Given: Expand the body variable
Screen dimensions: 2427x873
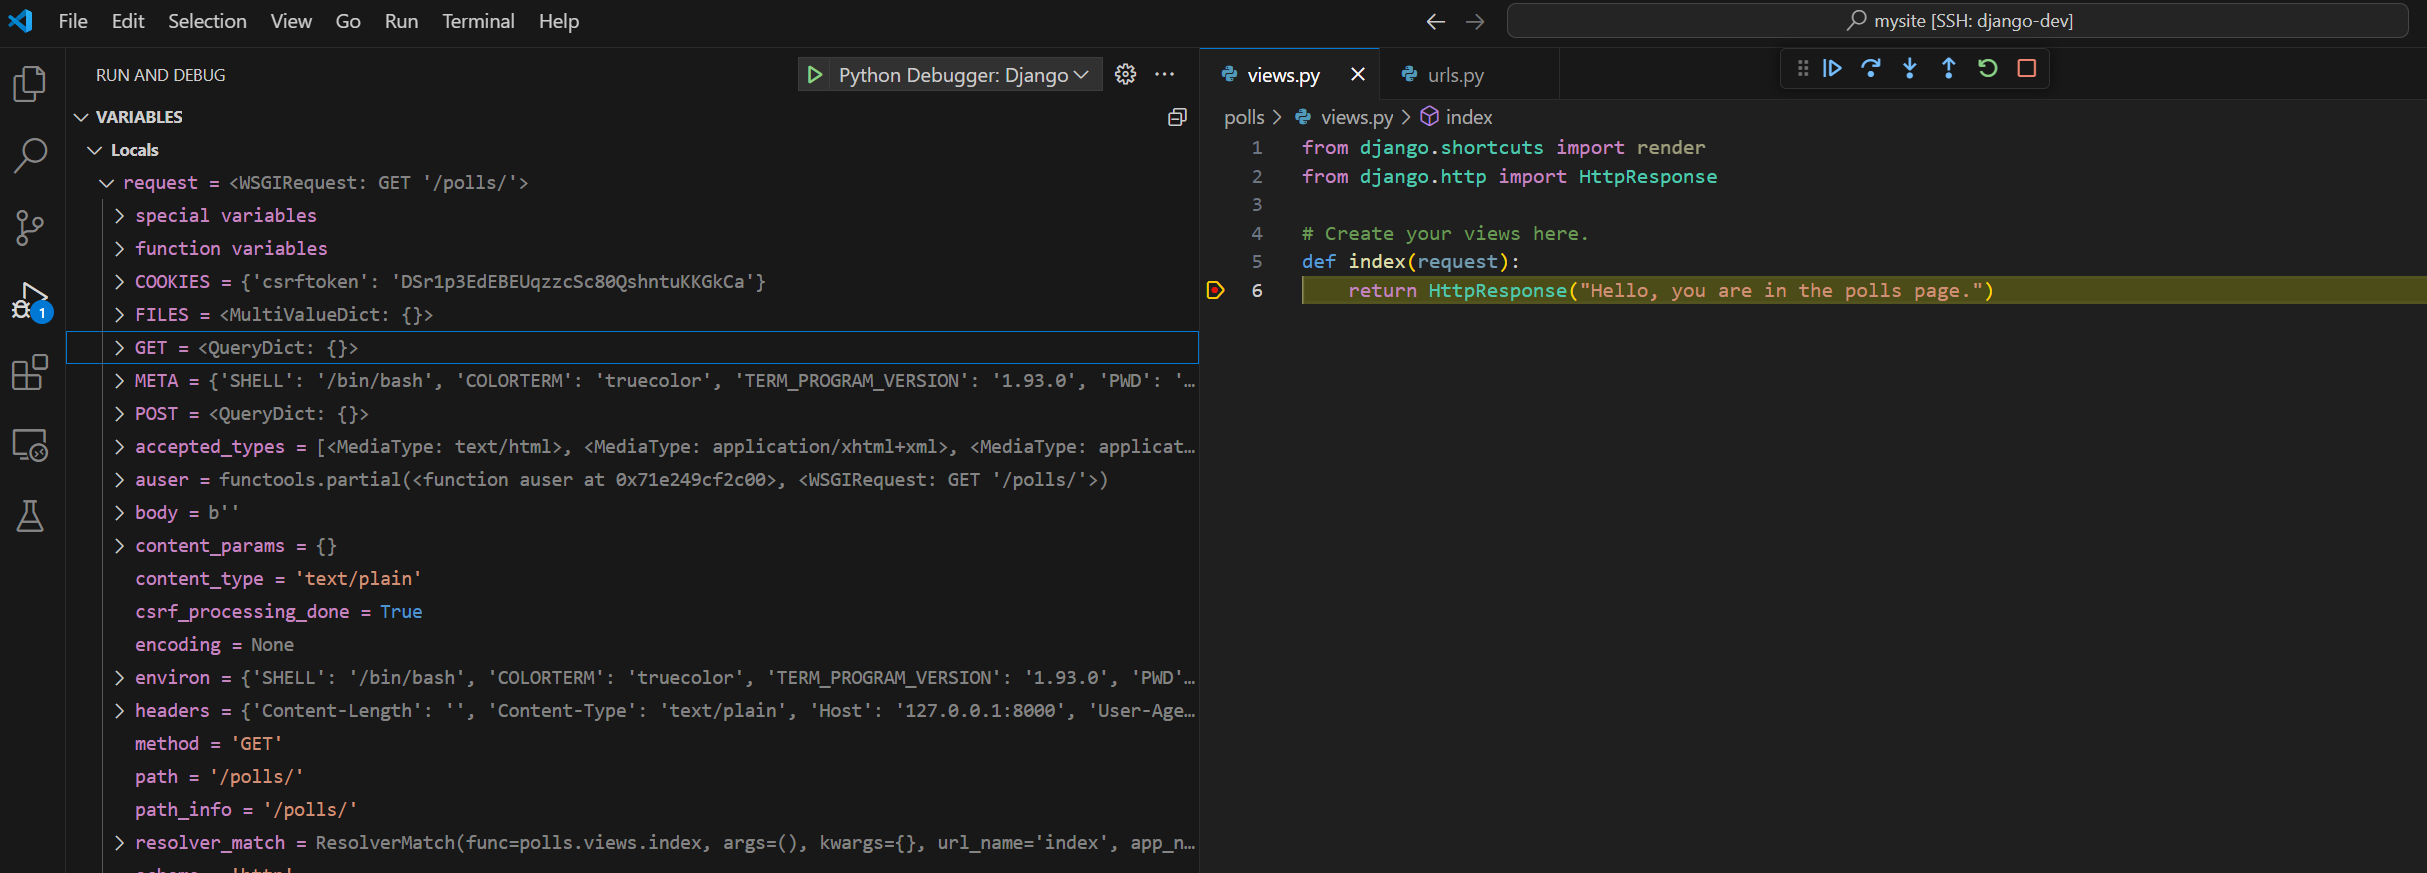Looking at the screenshot, I should [x=119, y=513].
